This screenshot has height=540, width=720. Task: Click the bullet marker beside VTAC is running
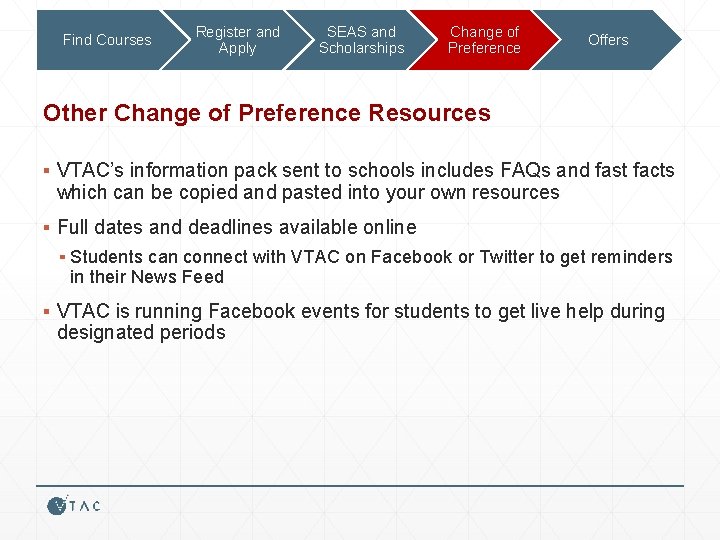point(46,312)
